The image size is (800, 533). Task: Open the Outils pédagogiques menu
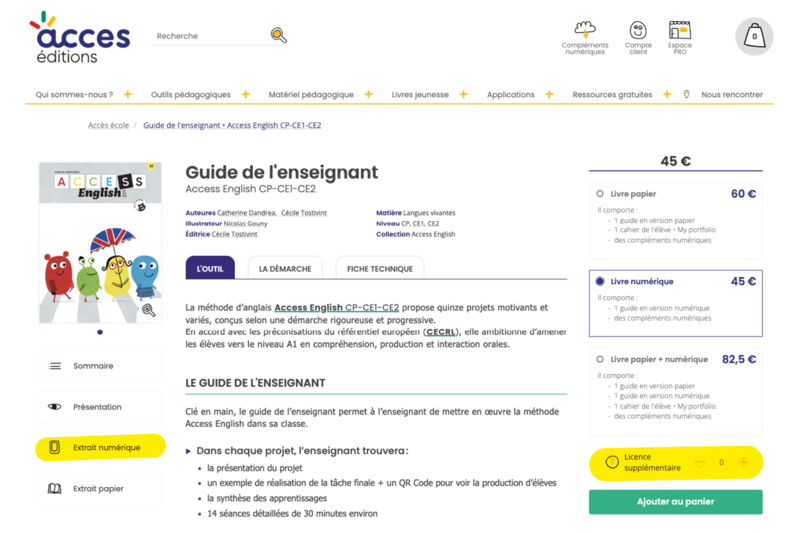point(191,94)
